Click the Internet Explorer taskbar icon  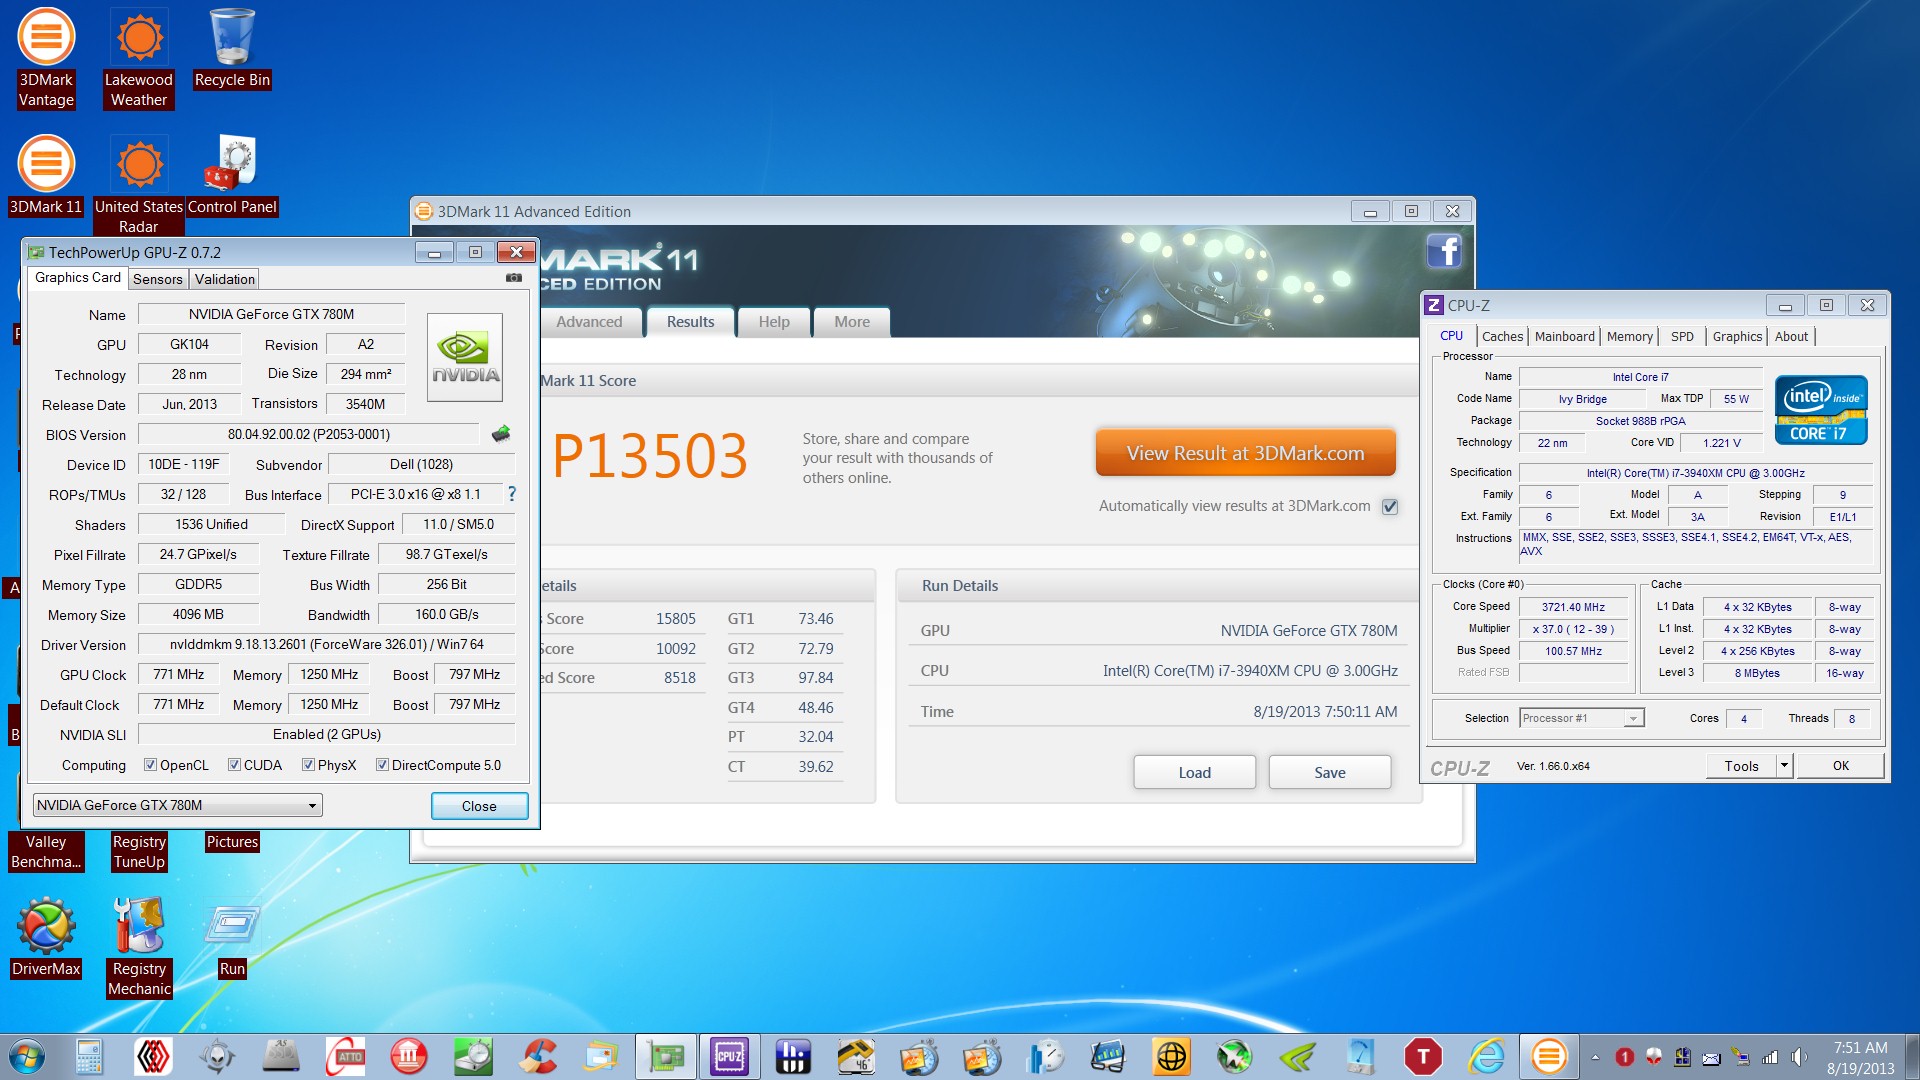point(1487,1056)
